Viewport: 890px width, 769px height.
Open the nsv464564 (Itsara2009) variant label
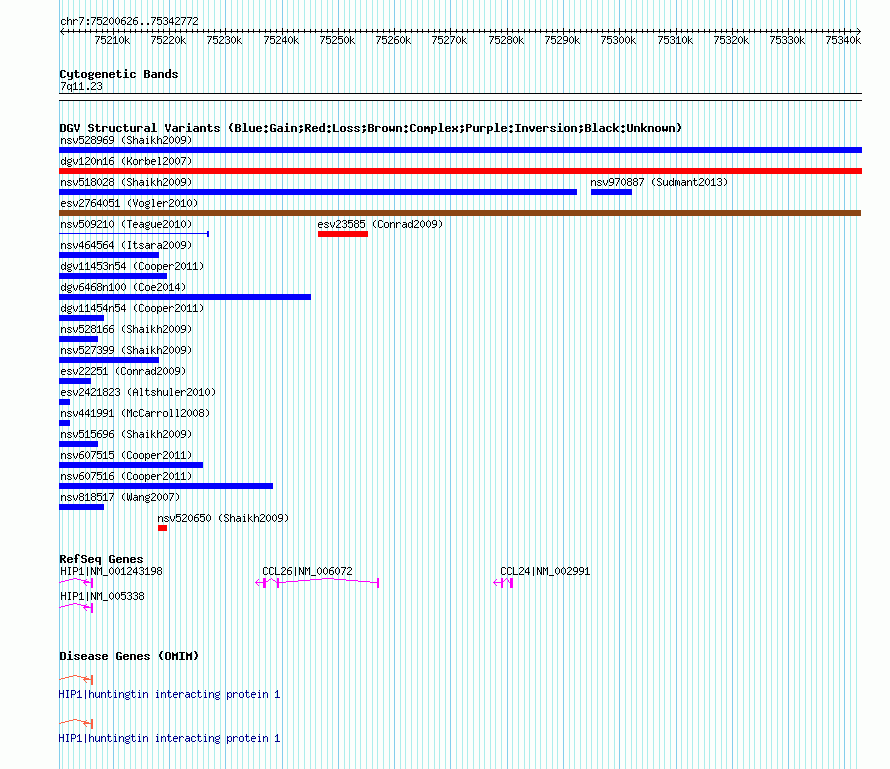[126, 245]
